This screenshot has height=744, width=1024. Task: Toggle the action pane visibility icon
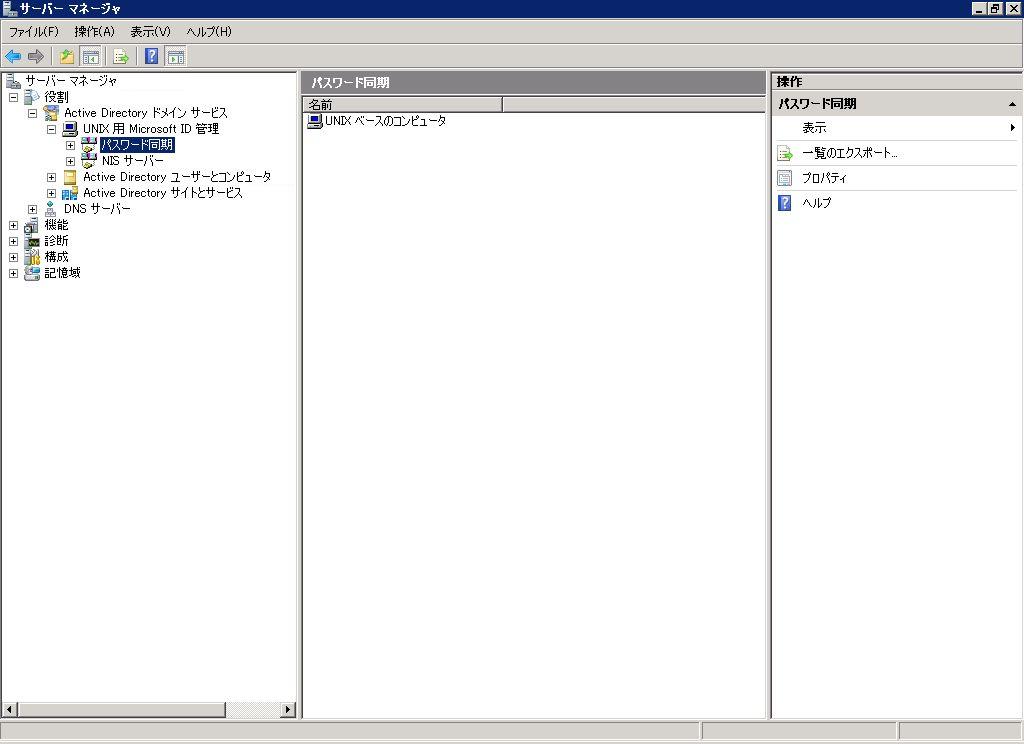pyautogui.click(x=176, y=56)
